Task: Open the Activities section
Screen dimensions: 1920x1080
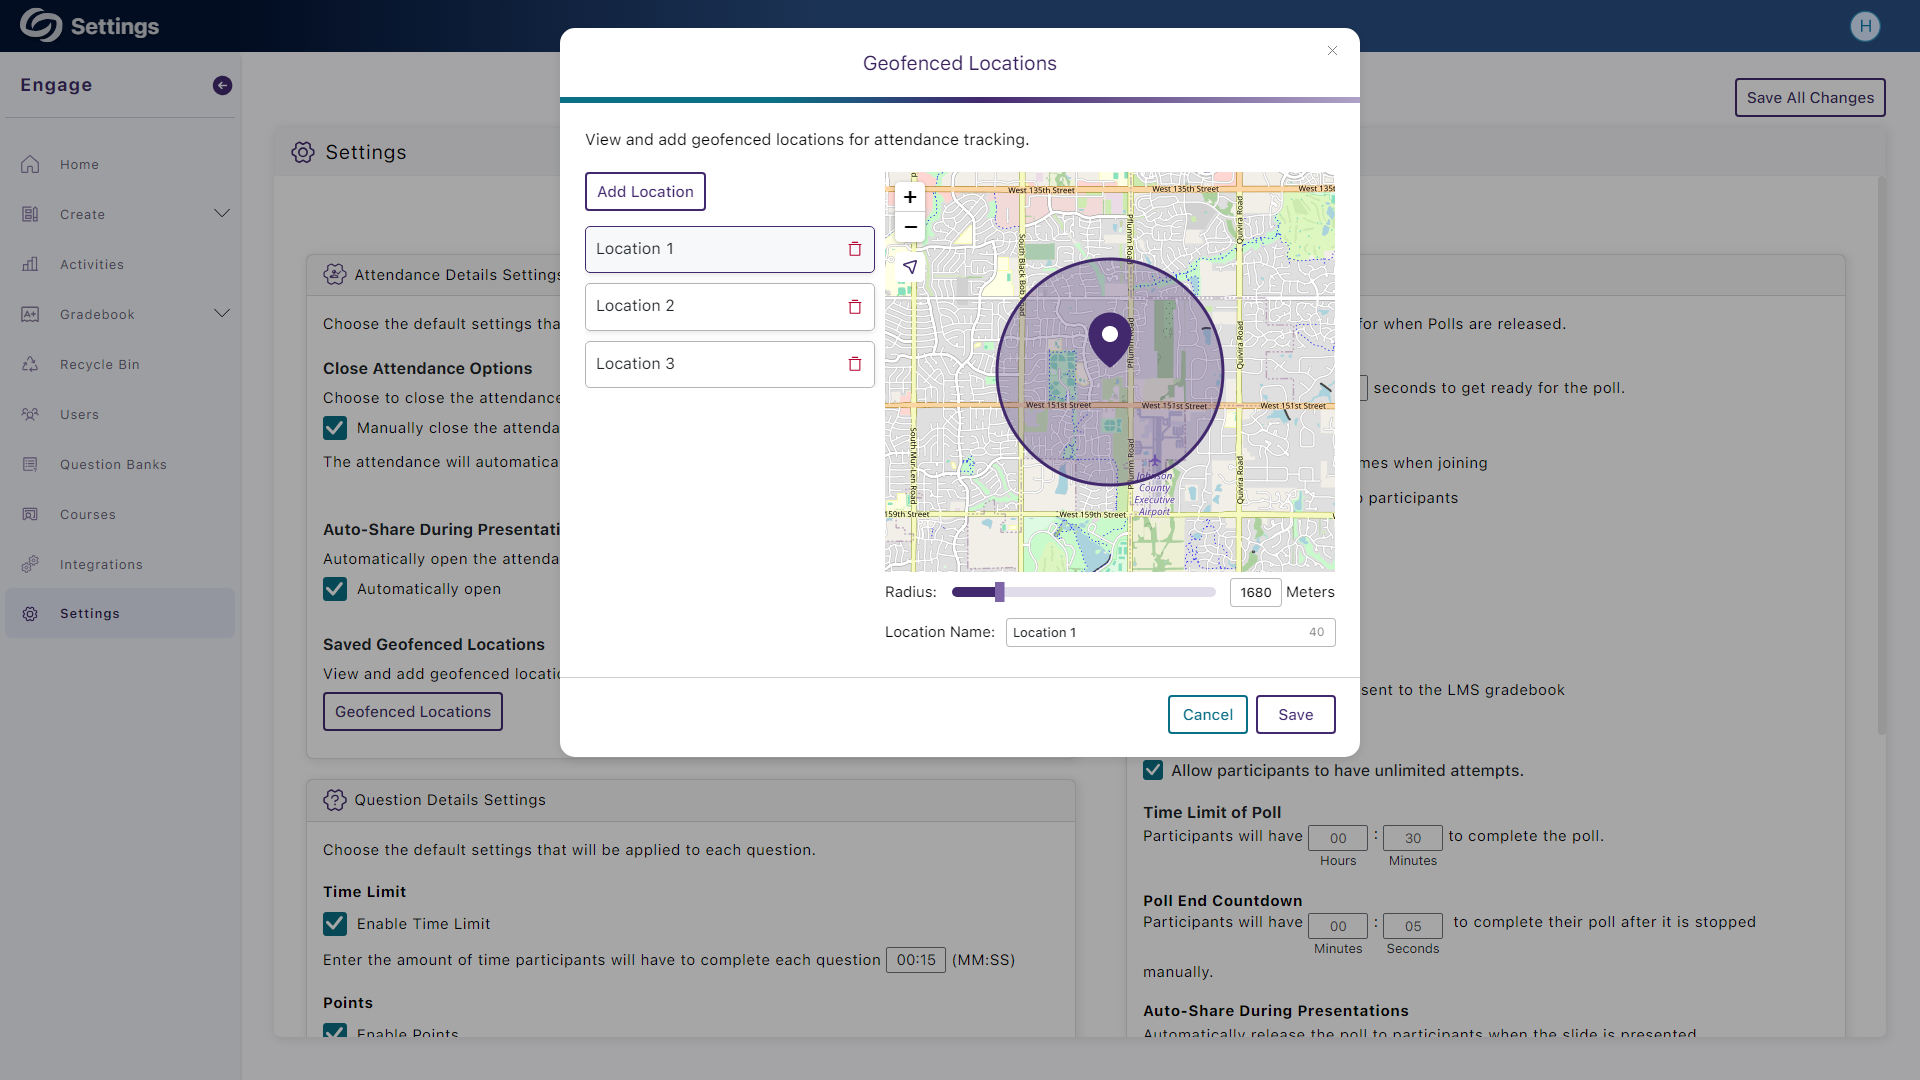Action: click(92, 264)
